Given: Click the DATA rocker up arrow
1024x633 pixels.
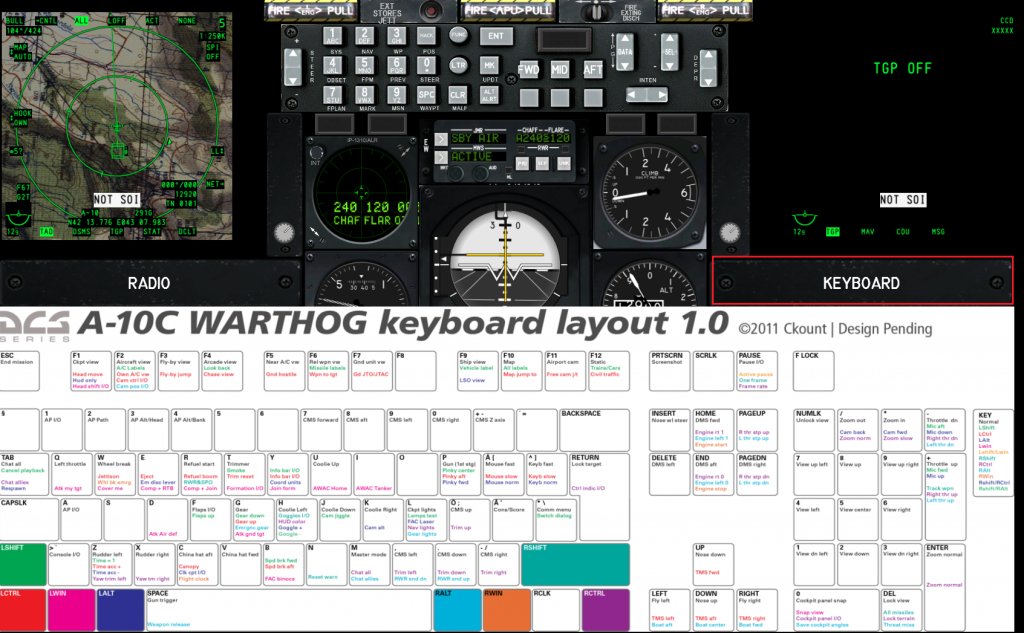Looking at the screenshot, I should tap(625, 38).
